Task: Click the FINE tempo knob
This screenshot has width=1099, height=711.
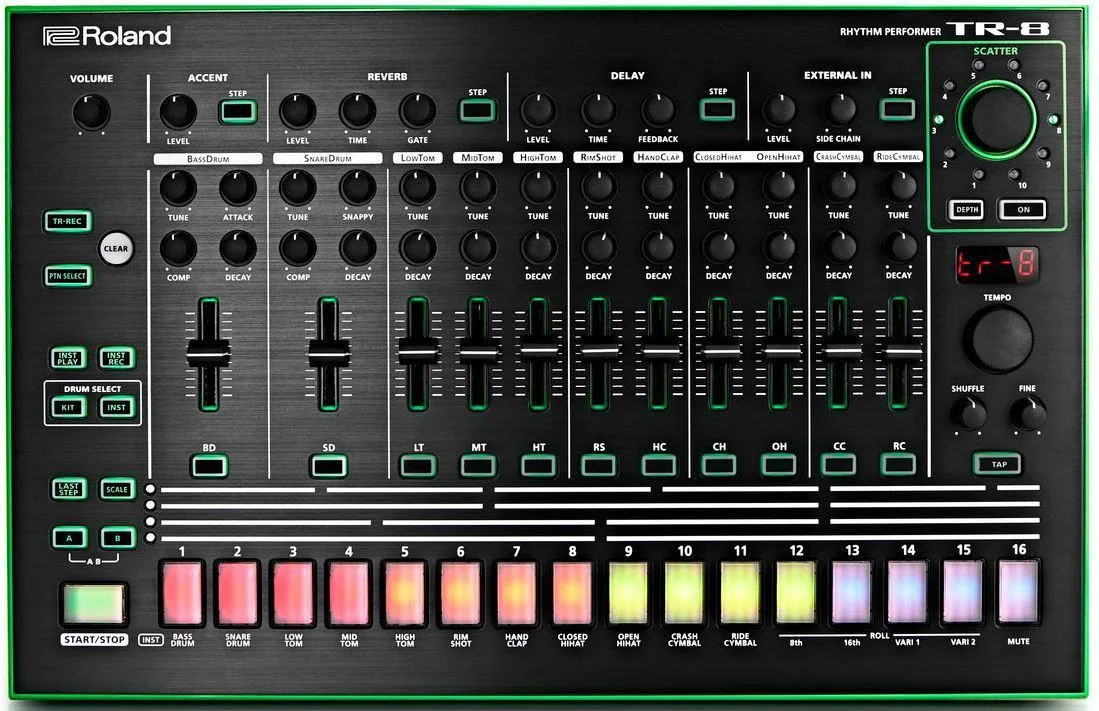Action: click(1028, 414)
